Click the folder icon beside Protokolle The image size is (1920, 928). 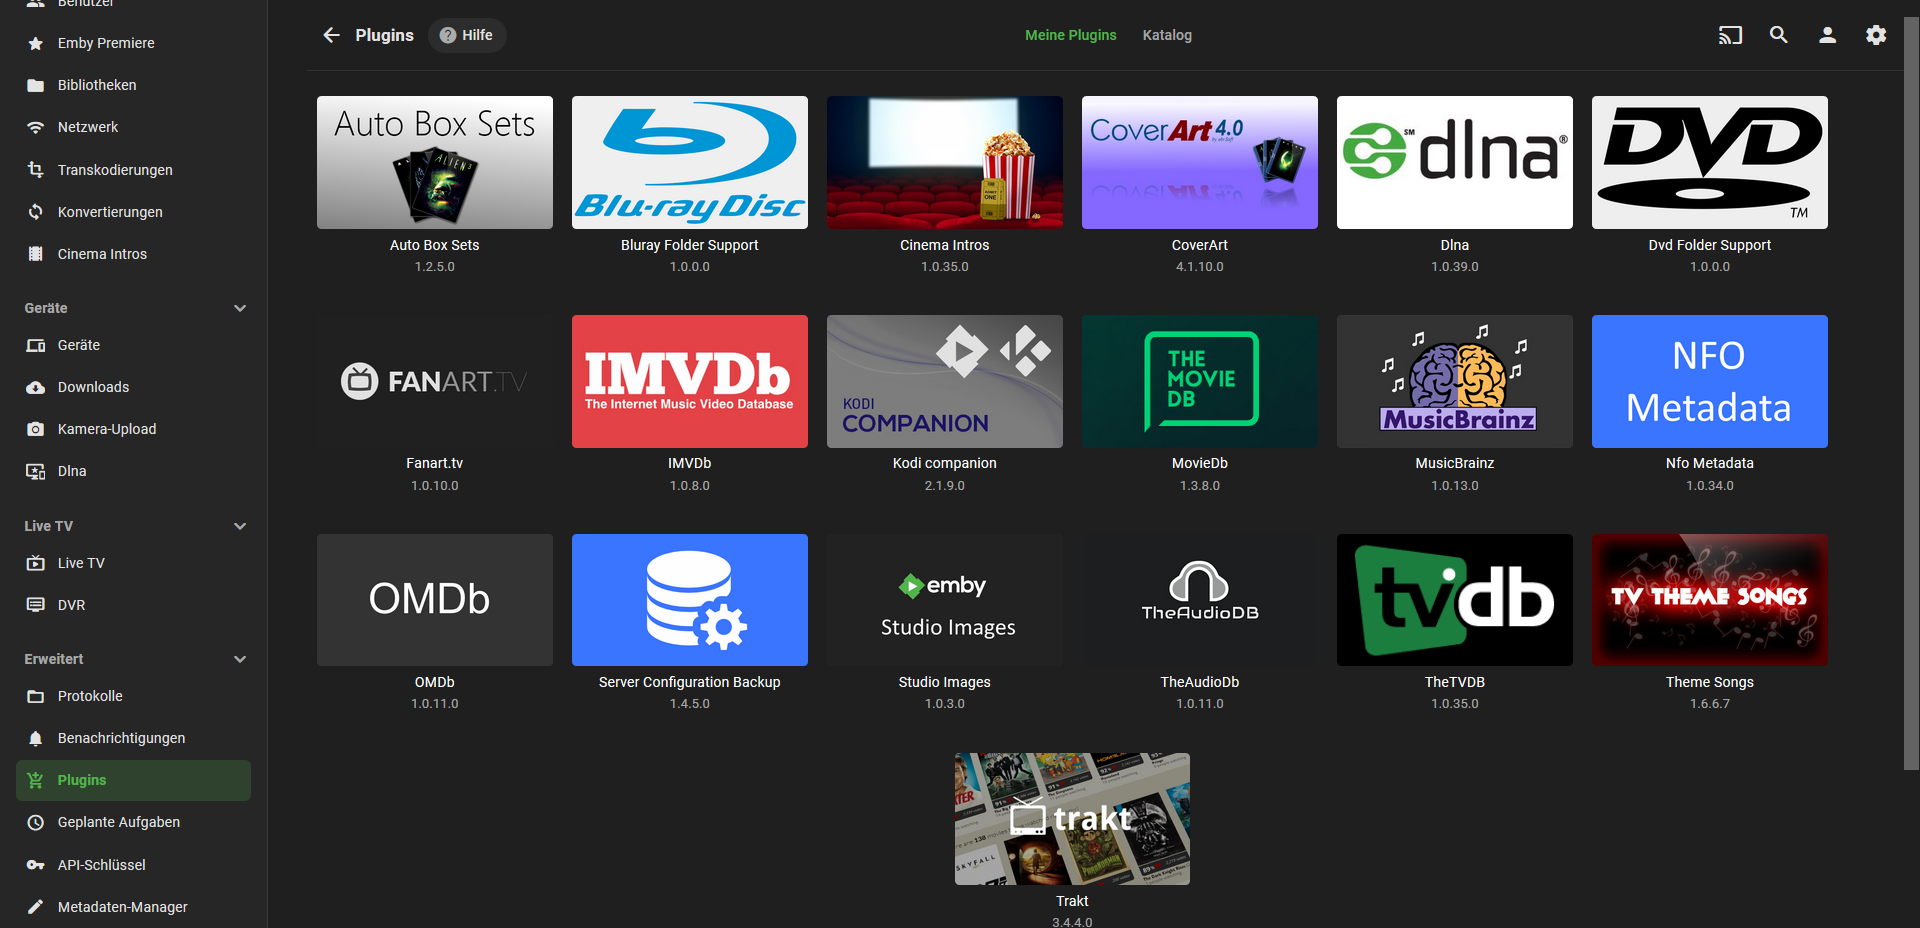tap(36, 696)
